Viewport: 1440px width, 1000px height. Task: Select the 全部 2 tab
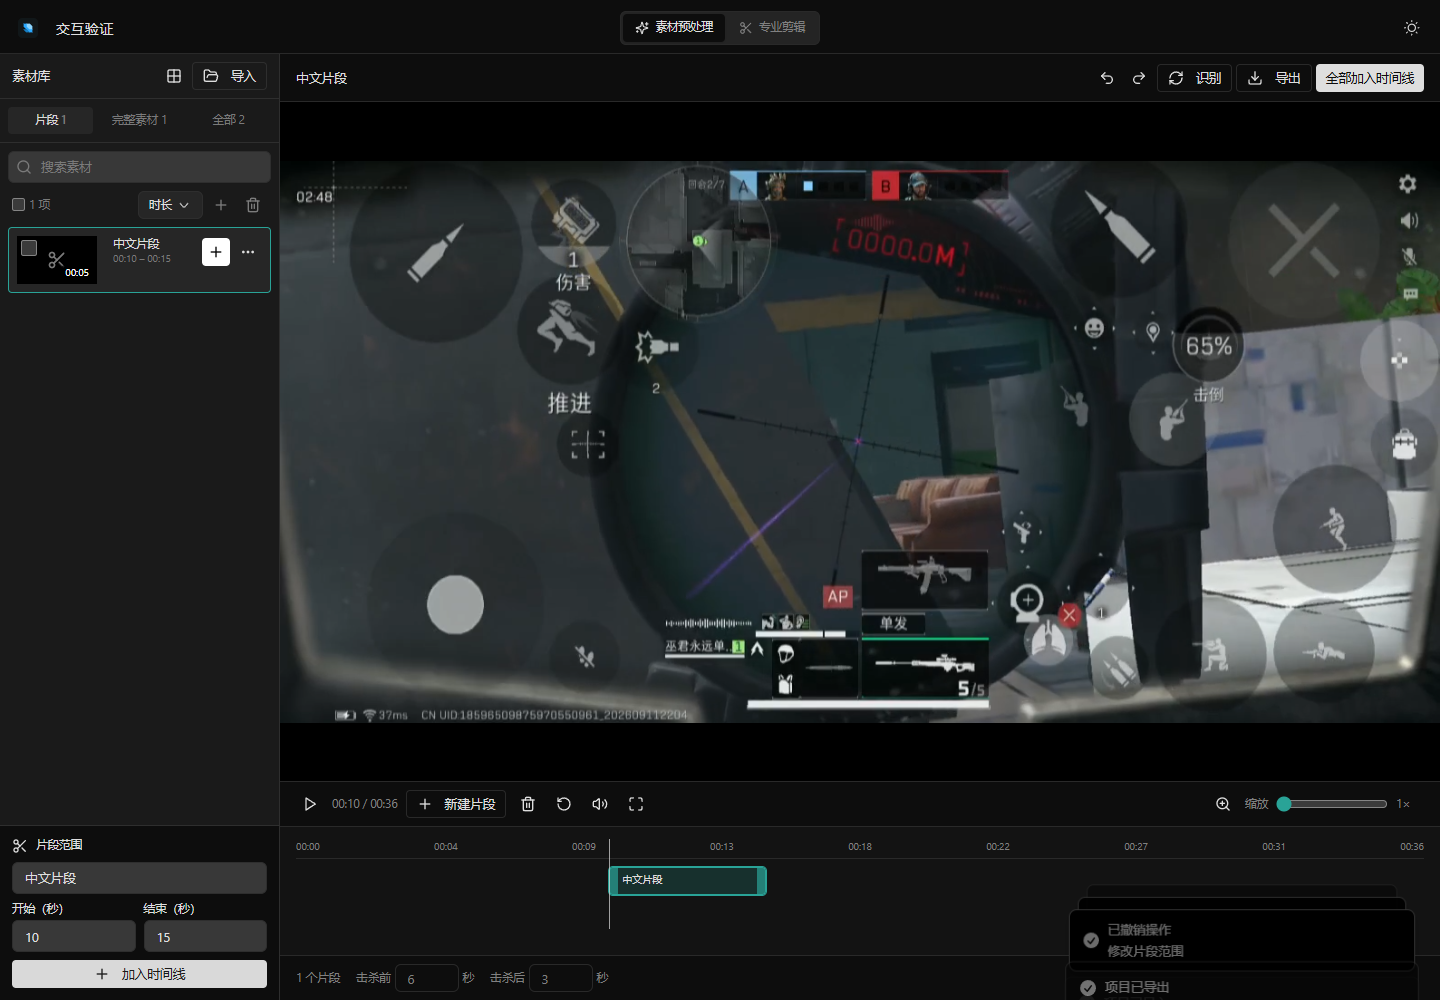coord(228,120)
